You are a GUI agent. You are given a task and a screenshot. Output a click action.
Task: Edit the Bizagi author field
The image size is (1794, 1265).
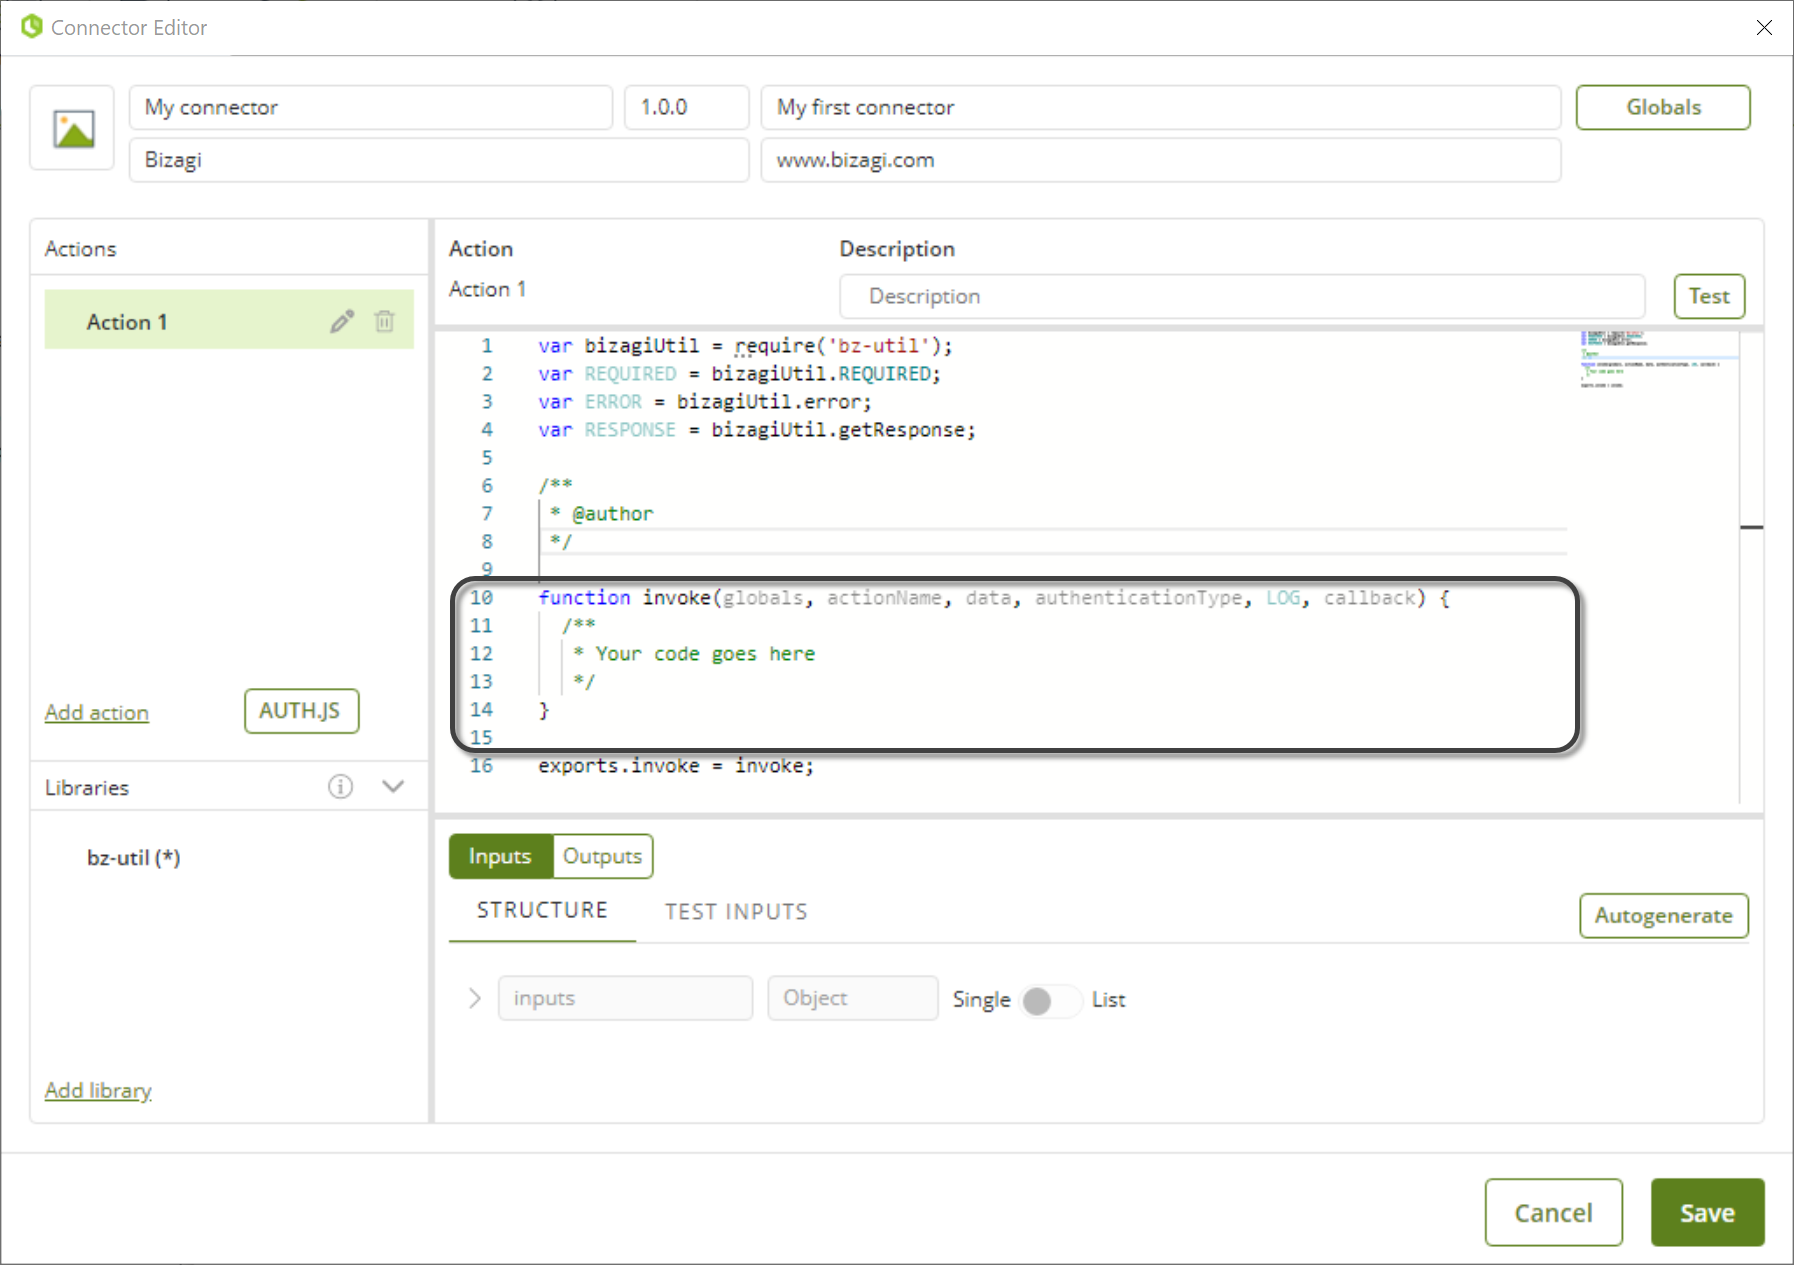click(439, 160)
